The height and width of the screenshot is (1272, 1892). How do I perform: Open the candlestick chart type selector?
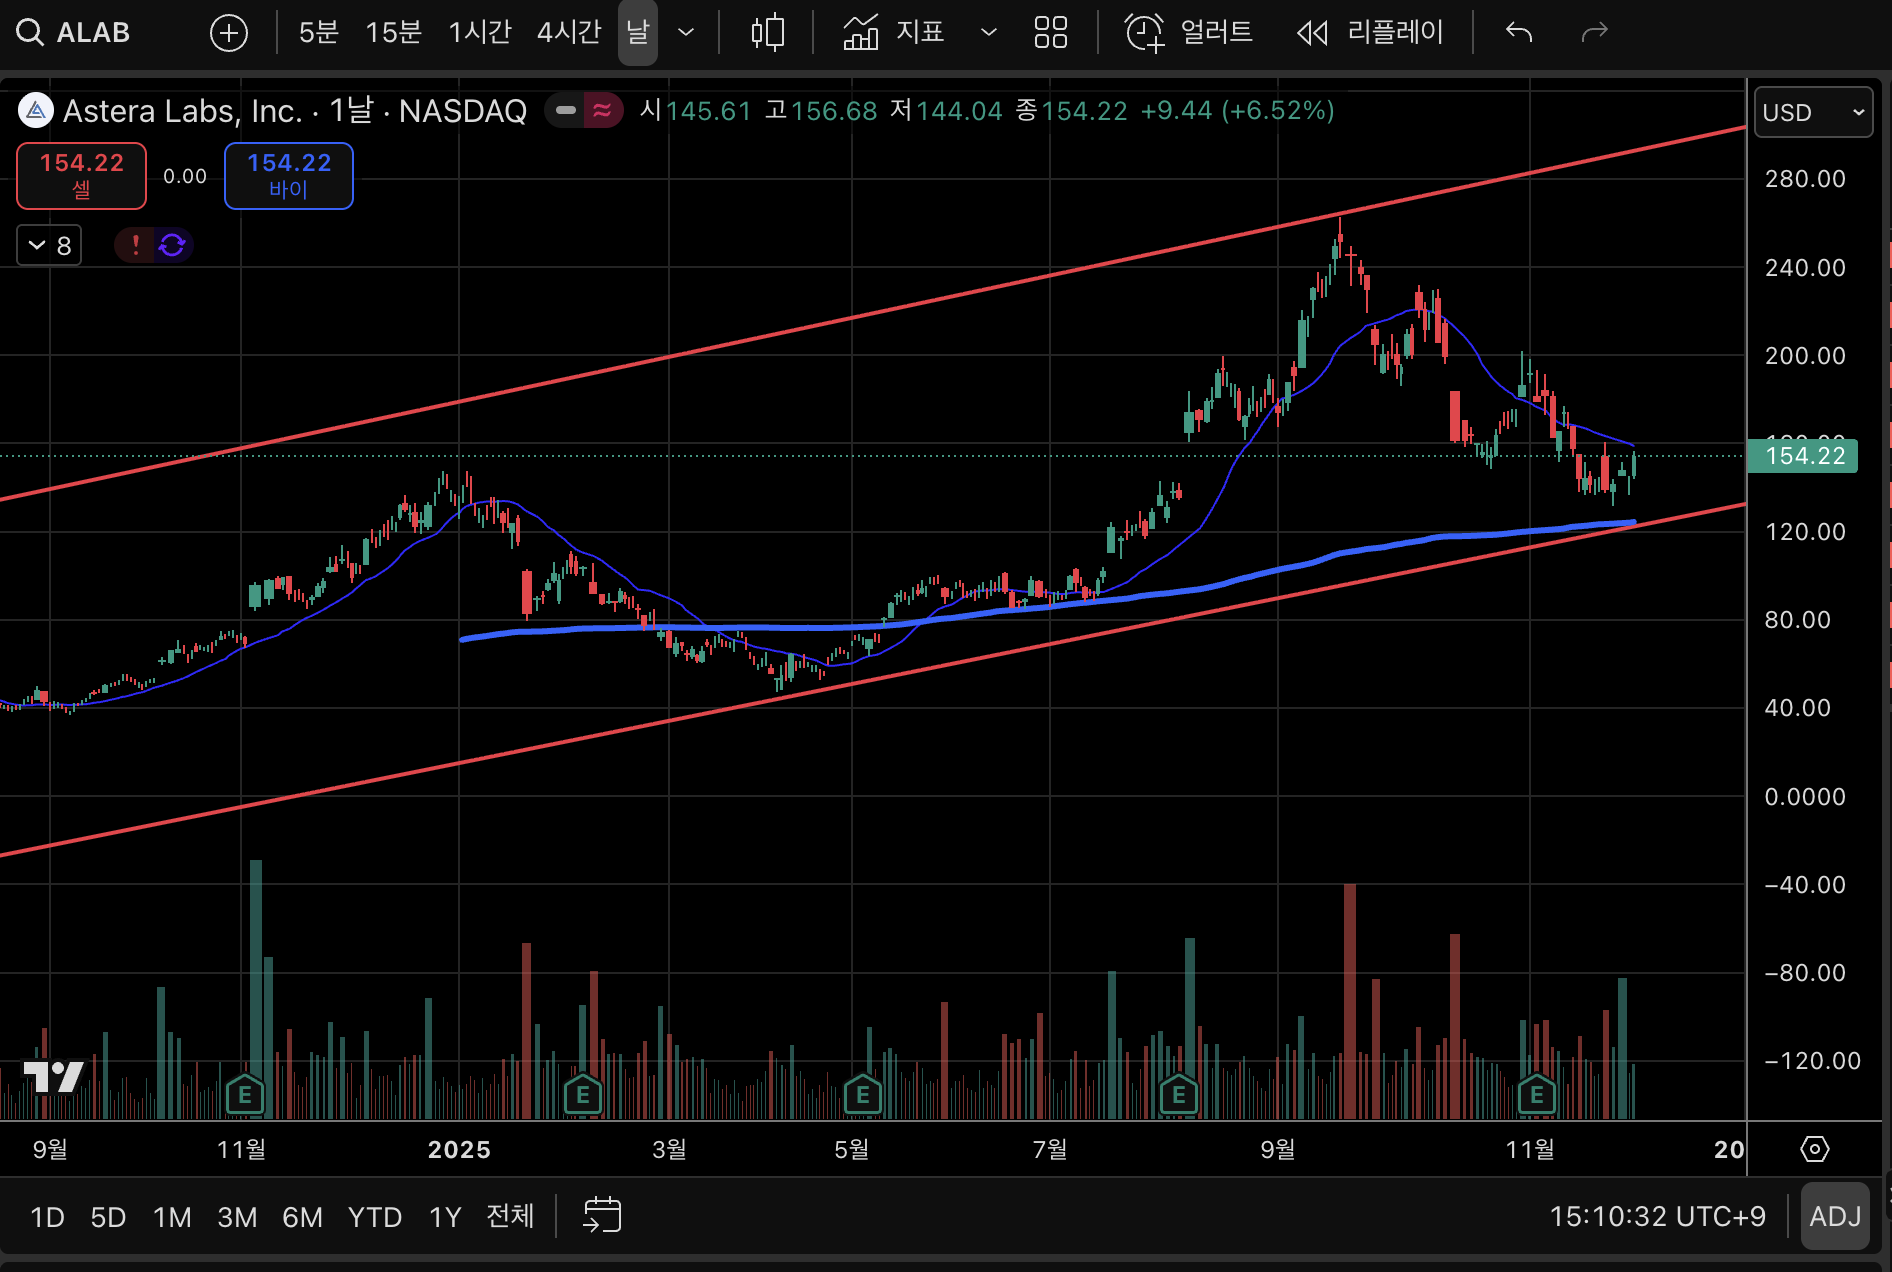click(767, 33)
